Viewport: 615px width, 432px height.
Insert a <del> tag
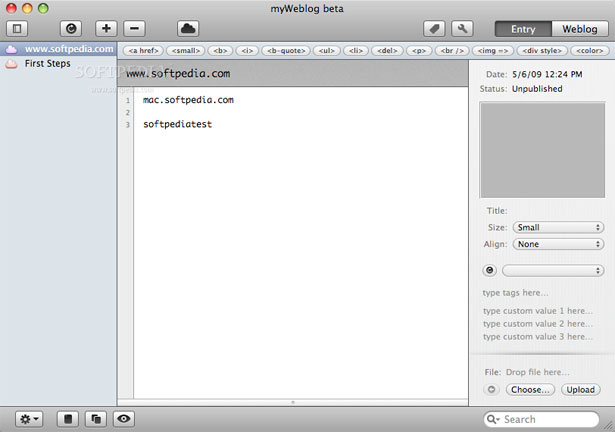point(388,51)
